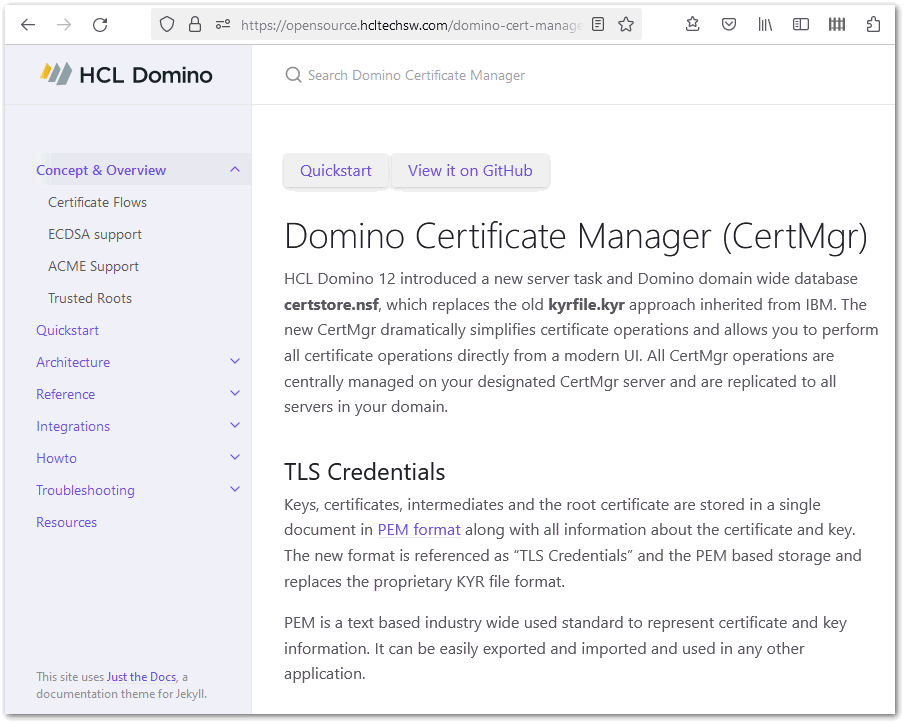Open the ACME Support page
The image size is (904, 723).
(x=93, y=266)
